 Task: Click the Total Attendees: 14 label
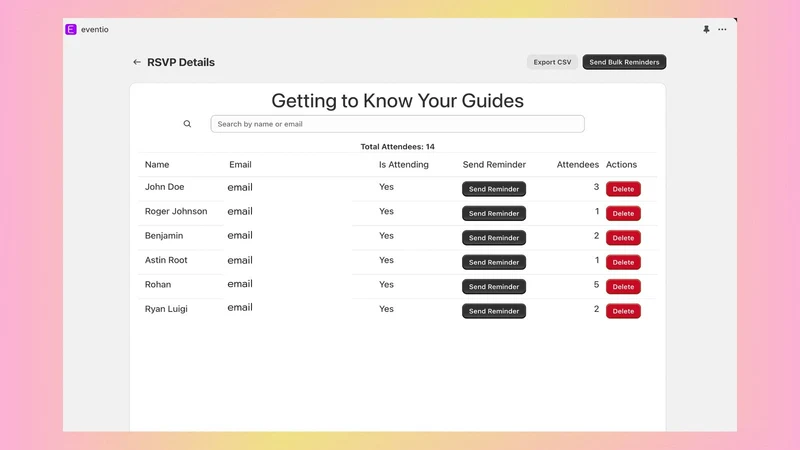[397, 147]
